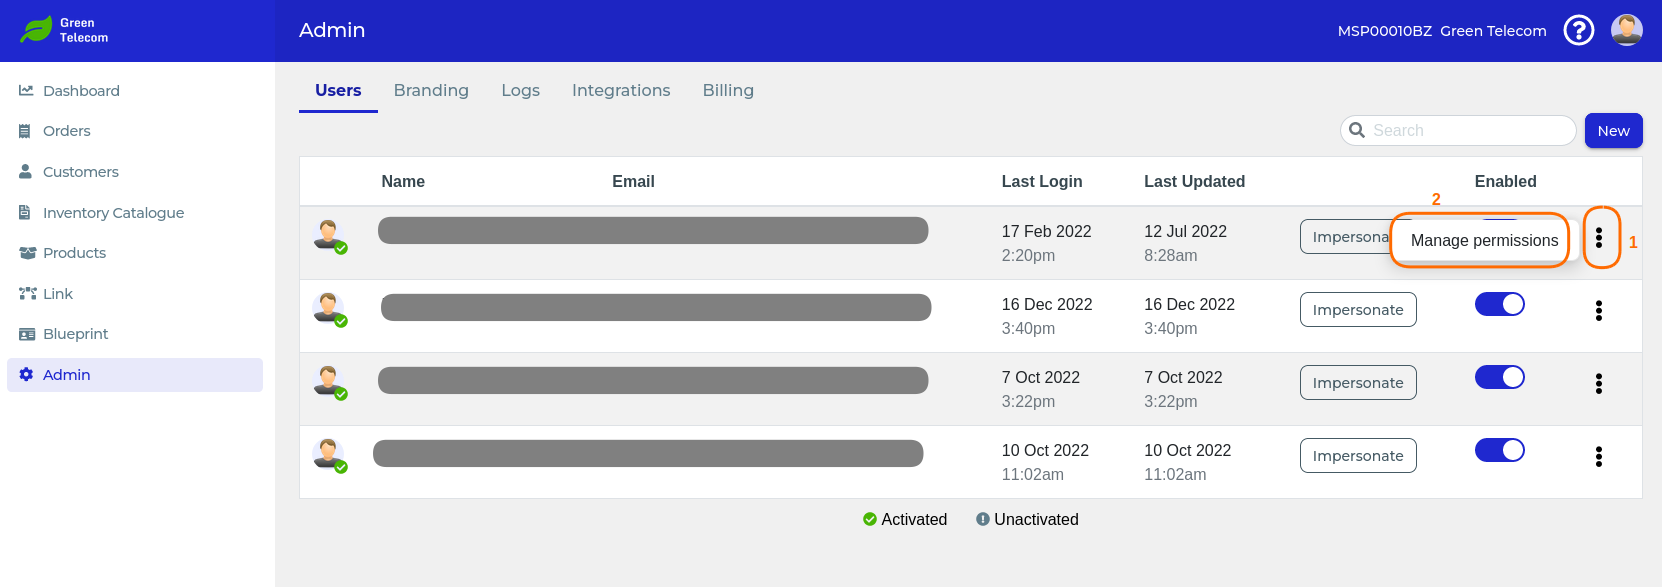This screenshot has height=587, width=1662.
Task: Open the help question mark icon
Action: 1579,30
